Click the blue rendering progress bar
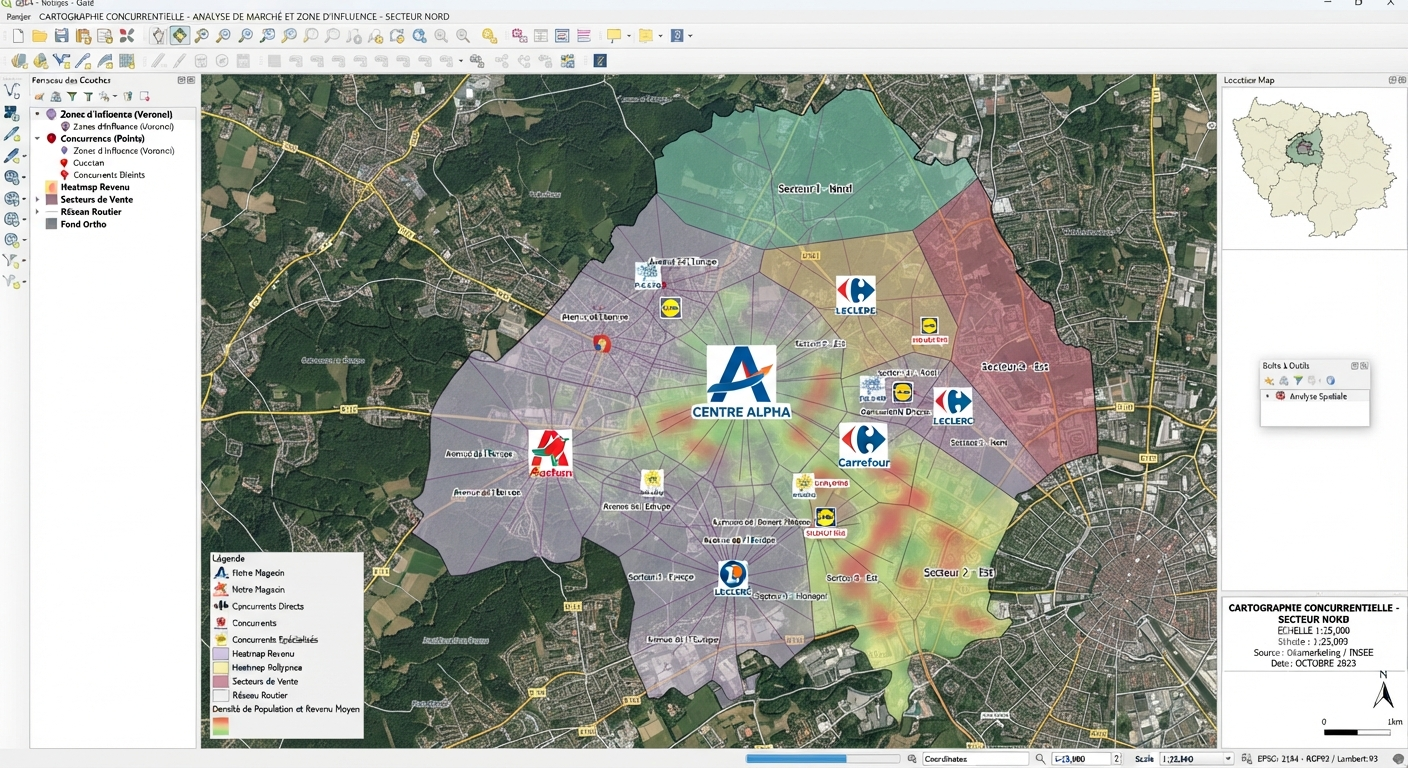The height and width of the screenshot is (768, 1408). click(823, 759)
